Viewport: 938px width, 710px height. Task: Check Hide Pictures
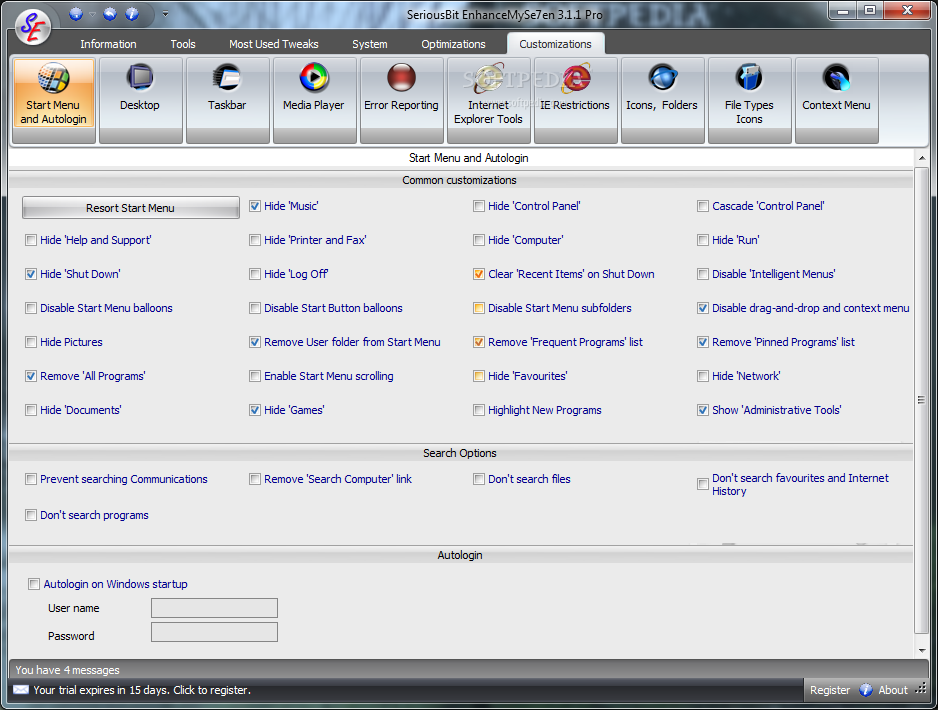click(x=31, y=343)
